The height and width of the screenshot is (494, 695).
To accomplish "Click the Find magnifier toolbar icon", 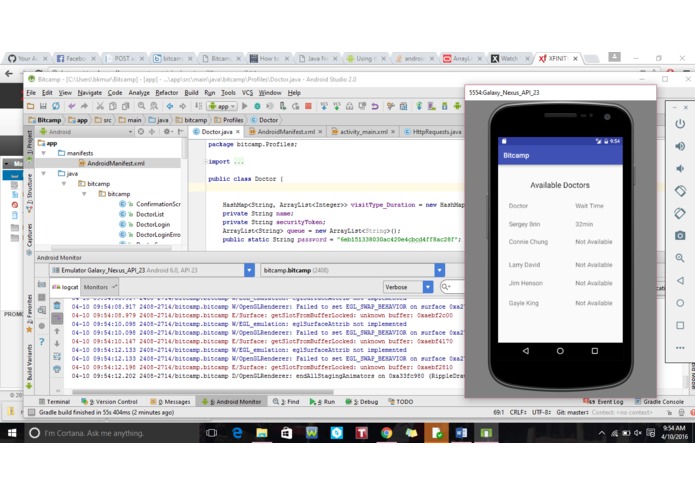I will coord(141,106).
